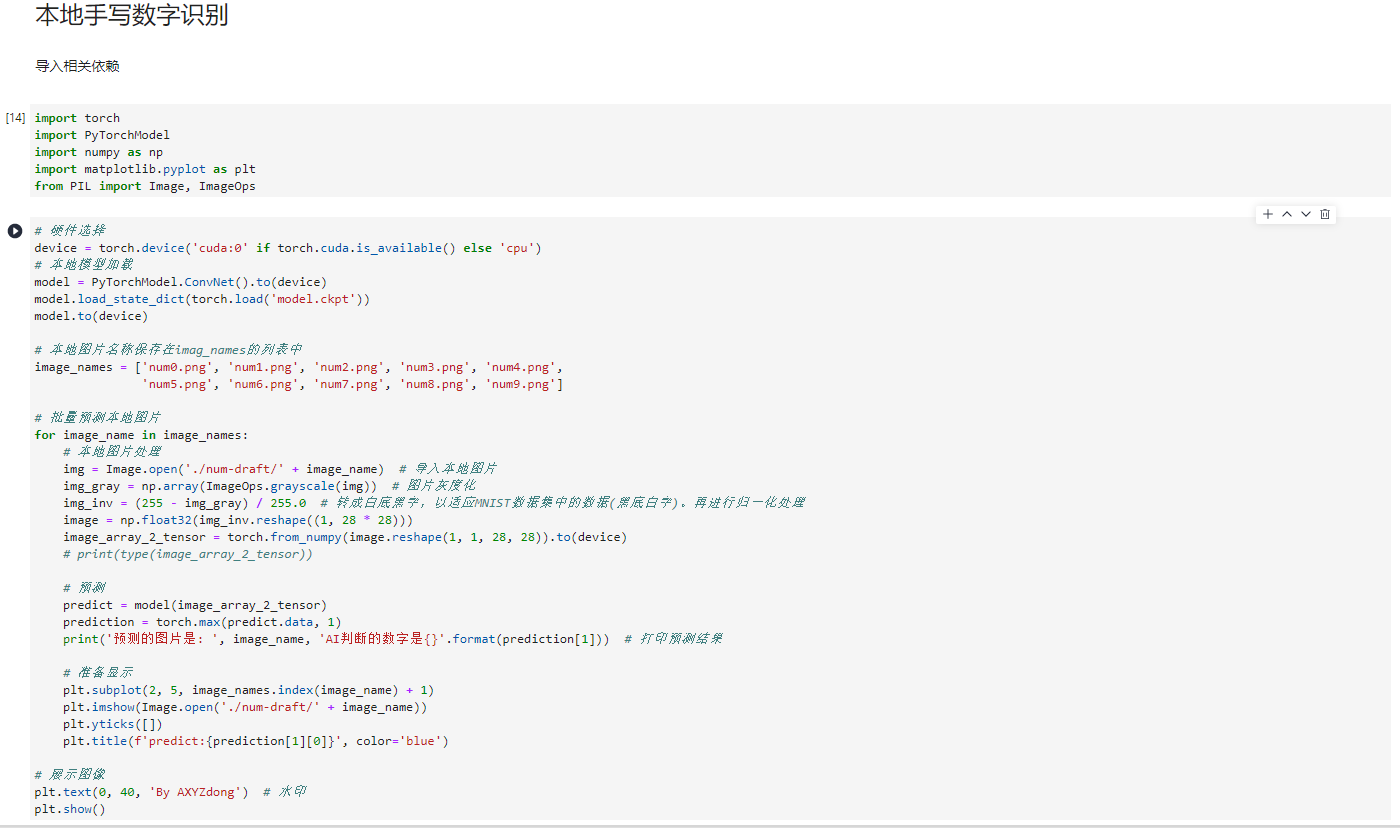Click the 'img_inv = (255 - img_gray)' line
The height and width of the screenshot is (828, 1400).
tap(434, 503)
